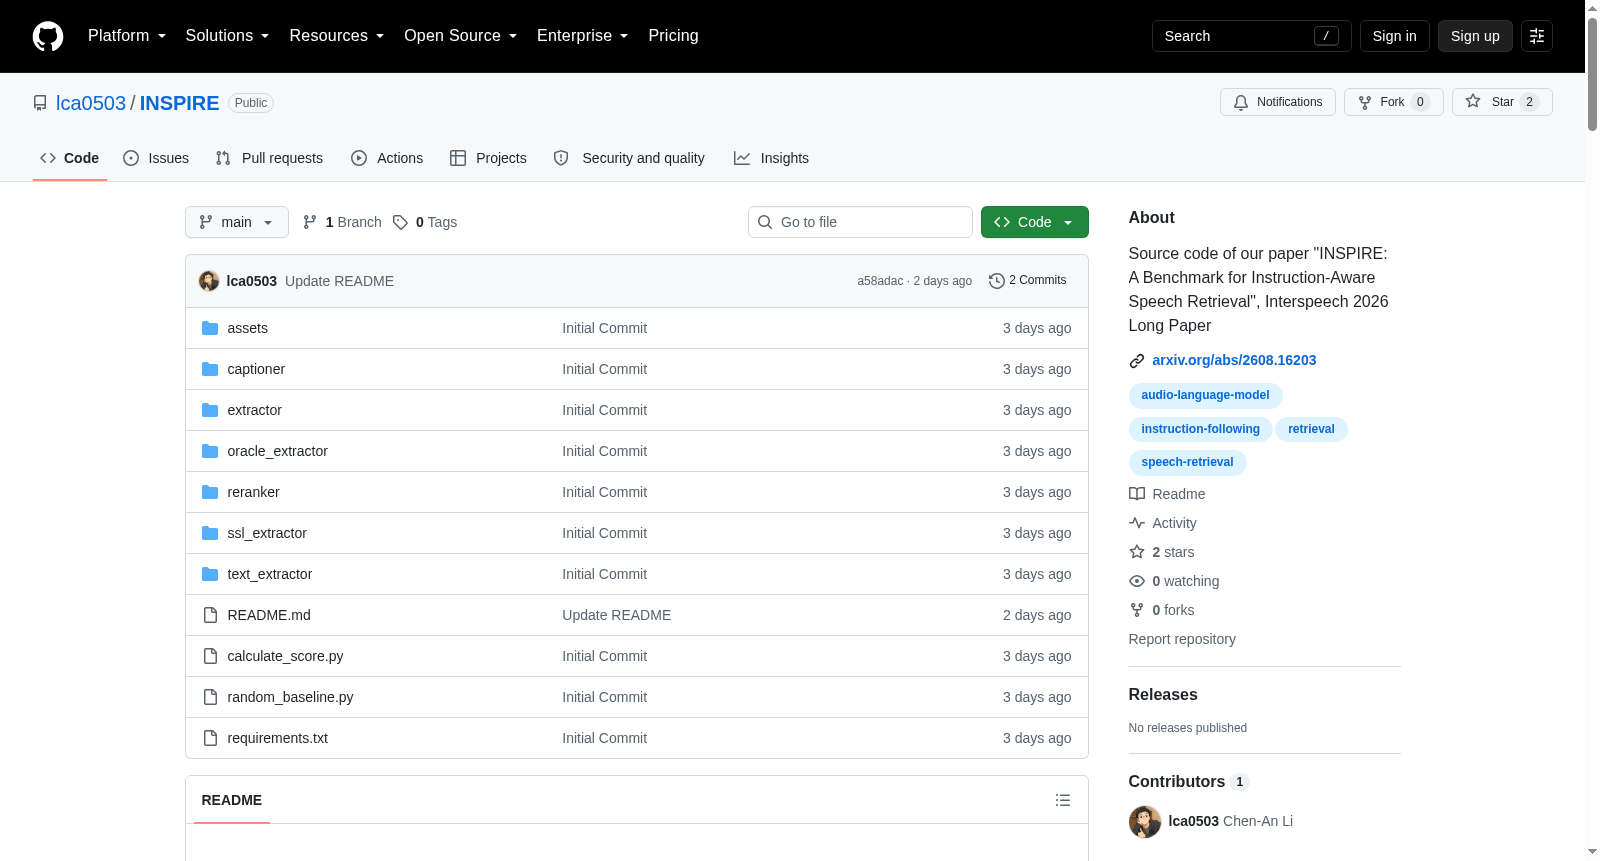Viewport: 1600px width, 861px height.
Task: Select the README tab heading
Action: coord(232,800)
